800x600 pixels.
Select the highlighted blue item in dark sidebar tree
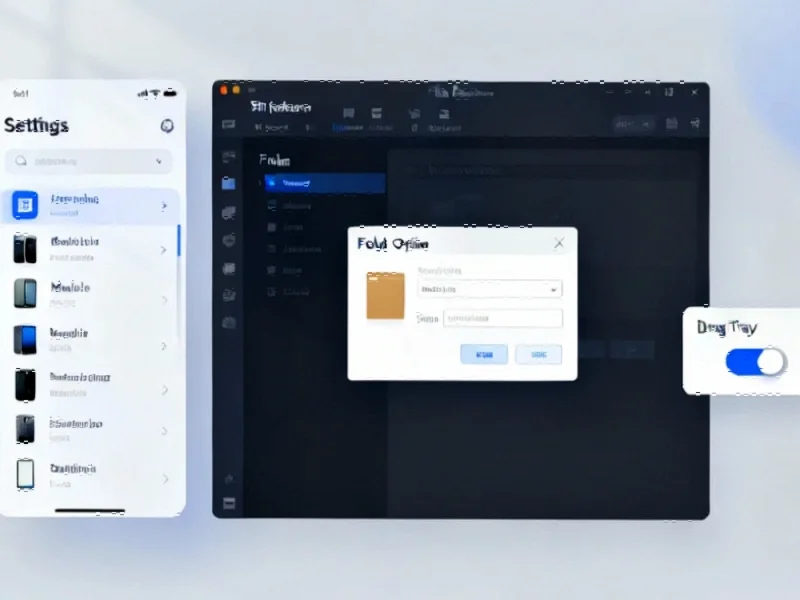322,183
